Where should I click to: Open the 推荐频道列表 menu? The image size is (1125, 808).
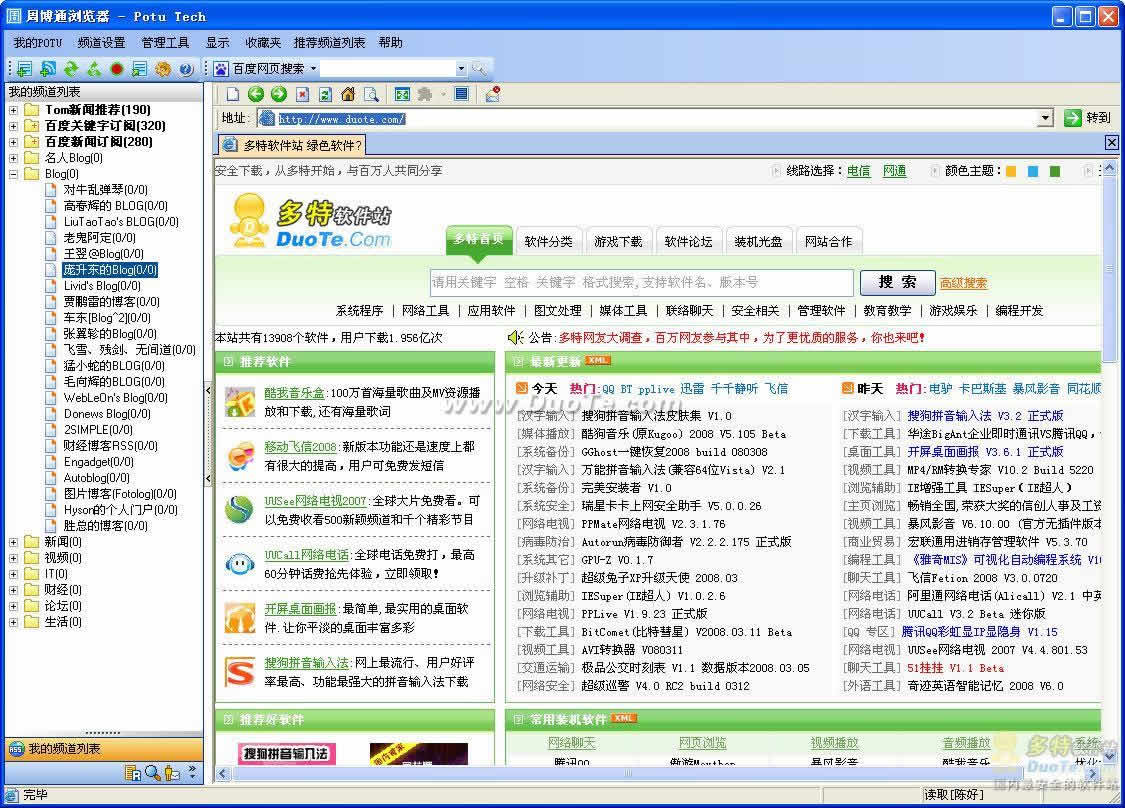(x=329, y=43)
